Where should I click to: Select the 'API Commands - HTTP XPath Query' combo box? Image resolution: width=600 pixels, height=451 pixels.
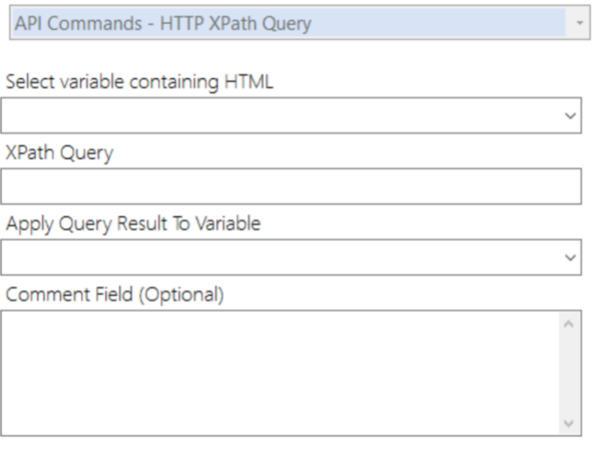(x=300, y=23)
